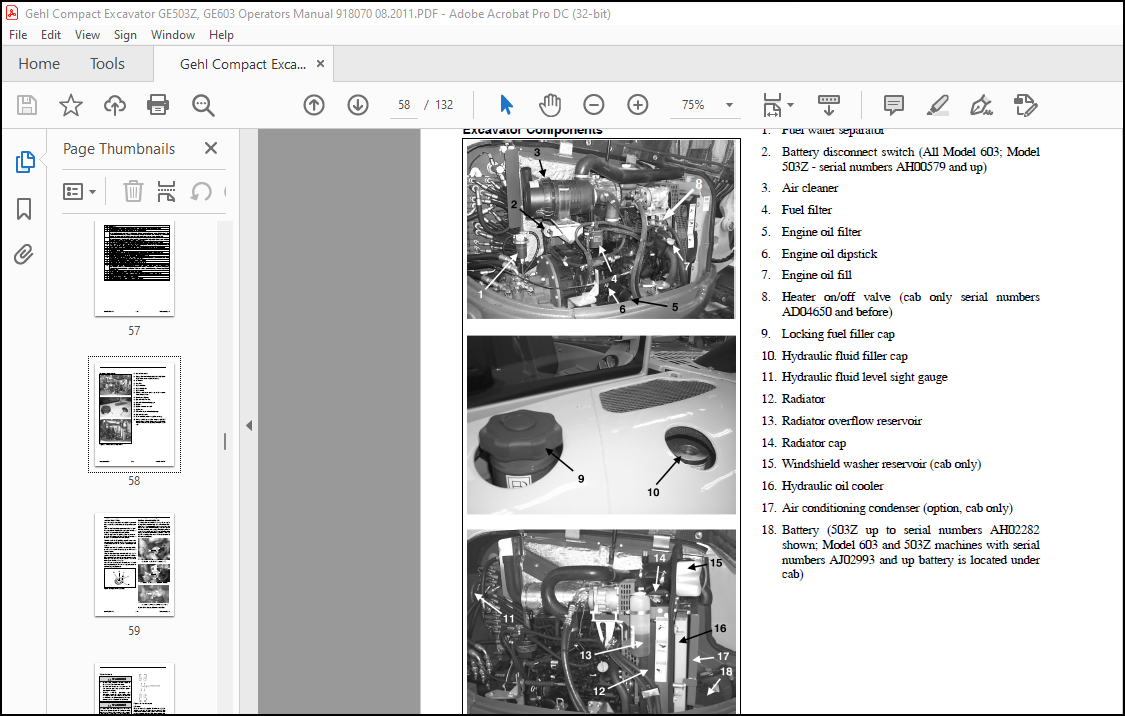Click 'Air cleaner' list item text
Screen dimensions: 1125x716
[809, 188]
